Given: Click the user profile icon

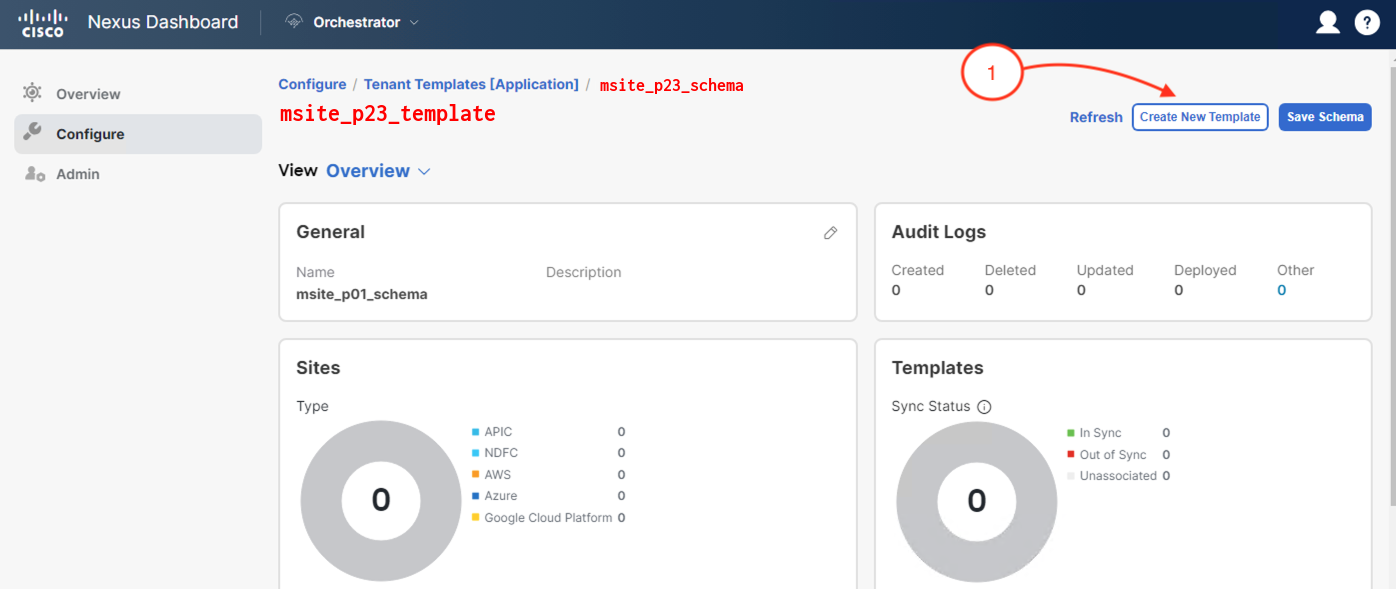Looking at the screenshot, I should click(1327, 22).
